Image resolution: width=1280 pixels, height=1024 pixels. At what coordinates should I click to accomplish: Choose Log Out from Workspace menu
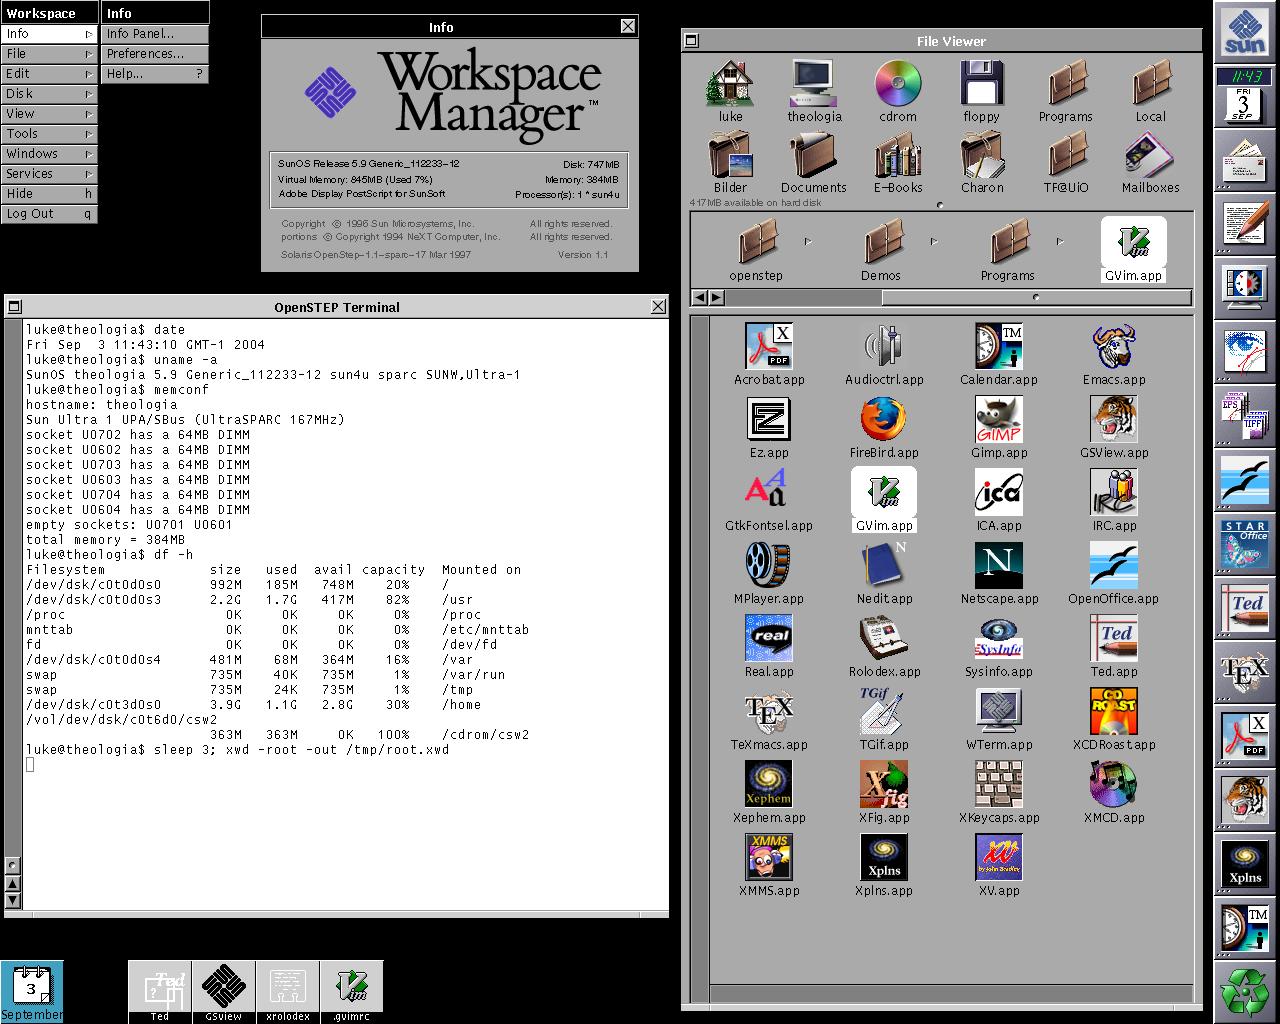(49, 214)
